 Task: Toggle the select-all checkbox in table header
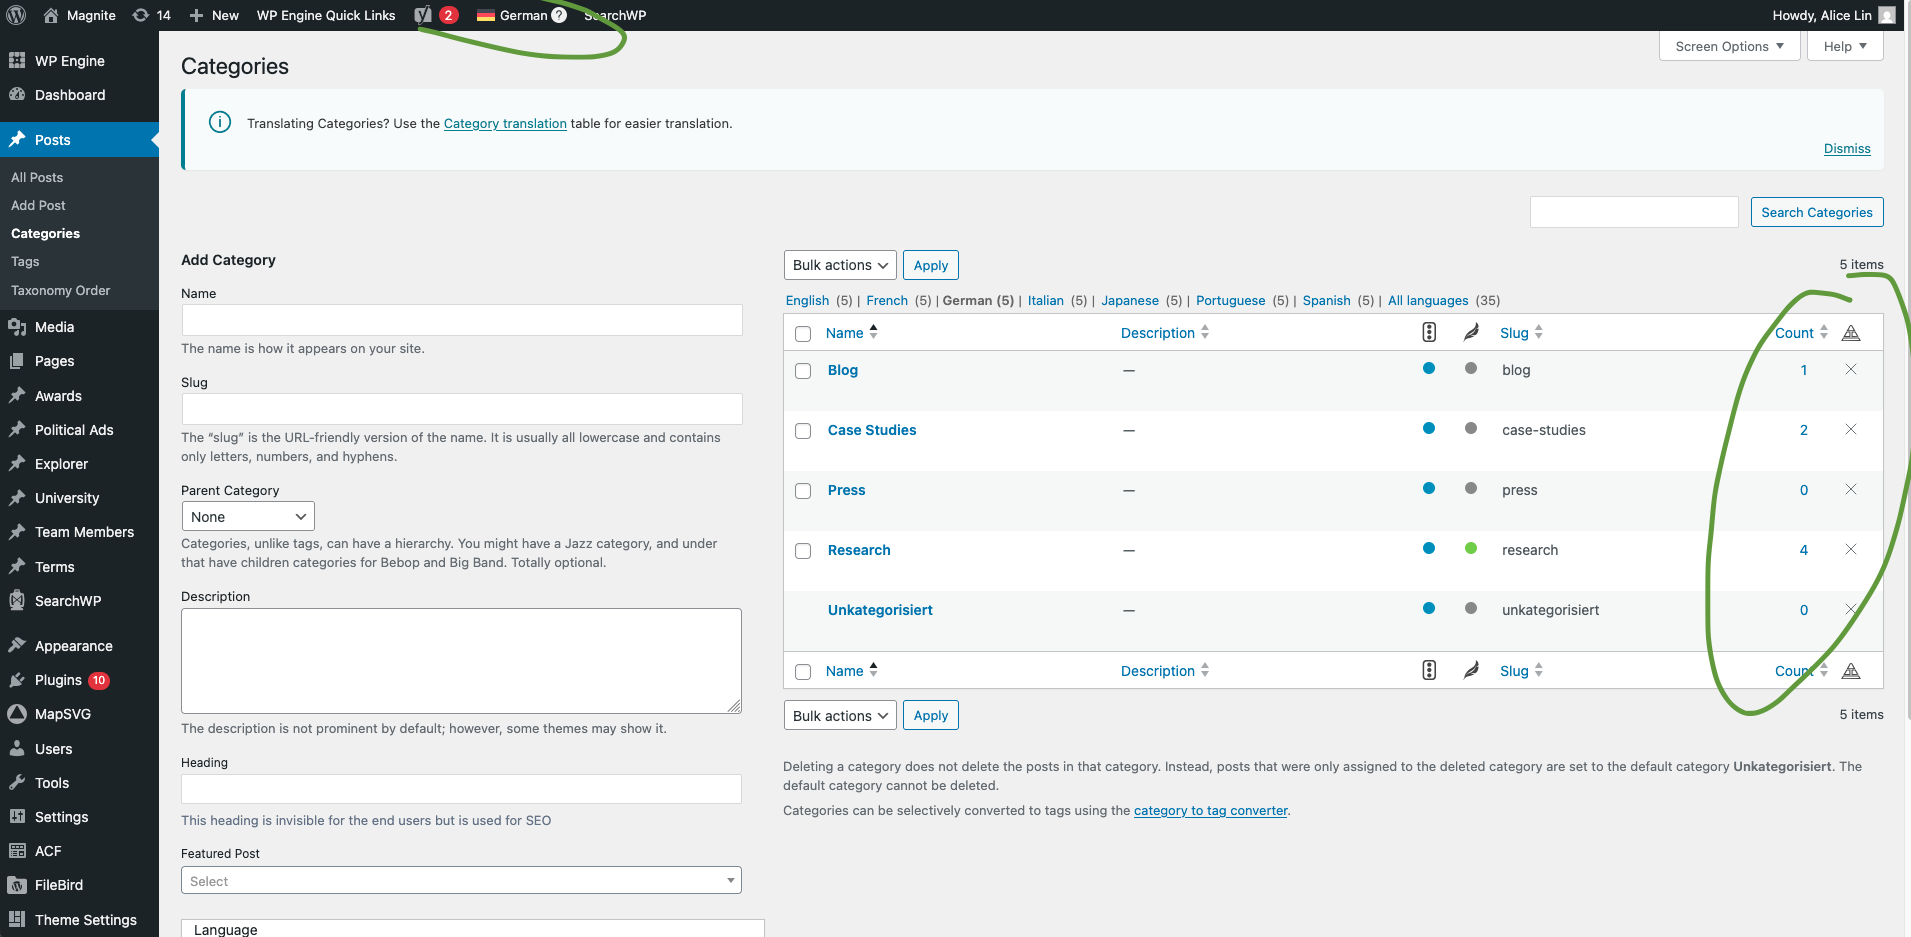(x=803, y=334)
